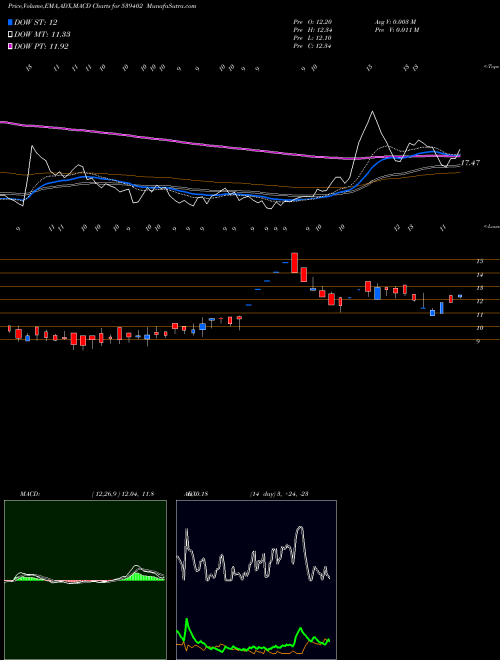Click the white DOW MT legend swatch
The width and height of the screenshot is (500, 660).
[x=11, y=35]
